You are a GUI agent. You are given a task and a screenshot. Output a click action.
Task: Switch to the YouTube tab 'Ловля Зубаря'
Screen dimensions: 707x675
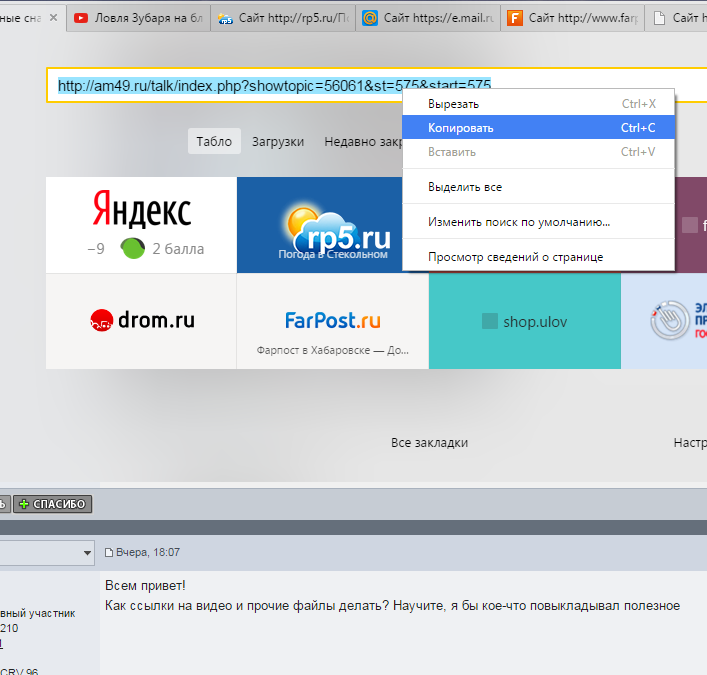point(138,17)
